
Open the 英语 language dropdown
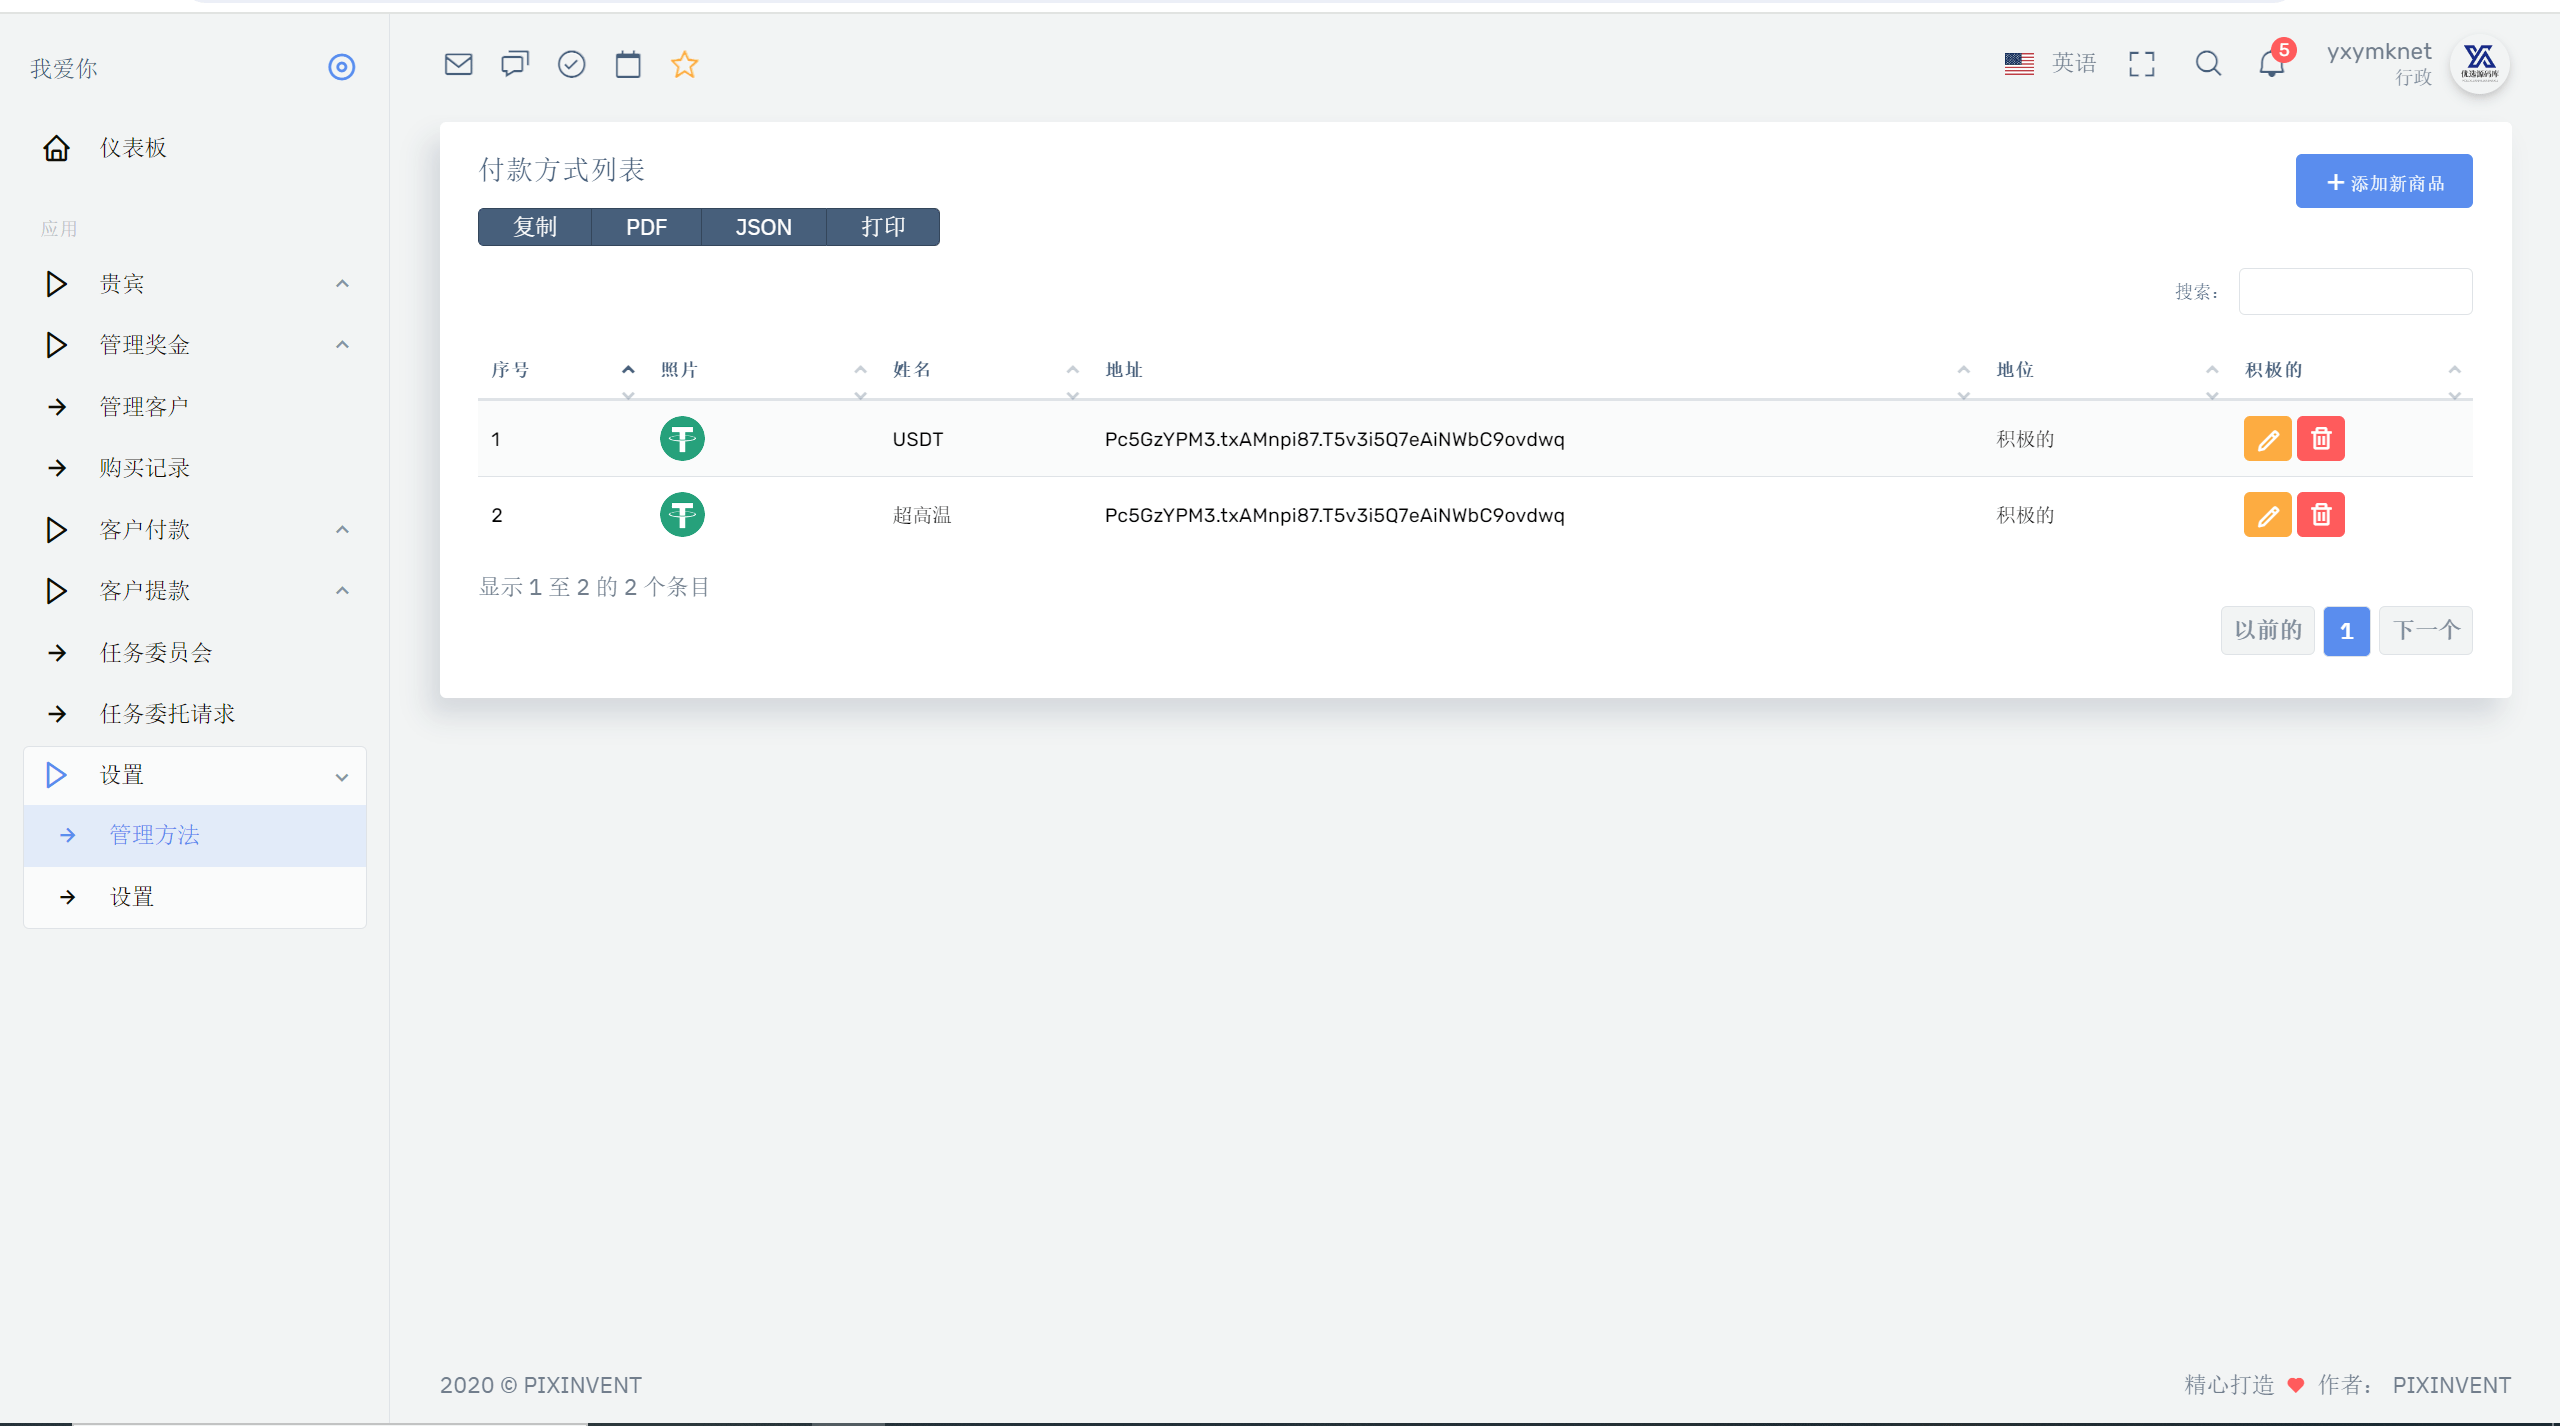coord(2050,64)
